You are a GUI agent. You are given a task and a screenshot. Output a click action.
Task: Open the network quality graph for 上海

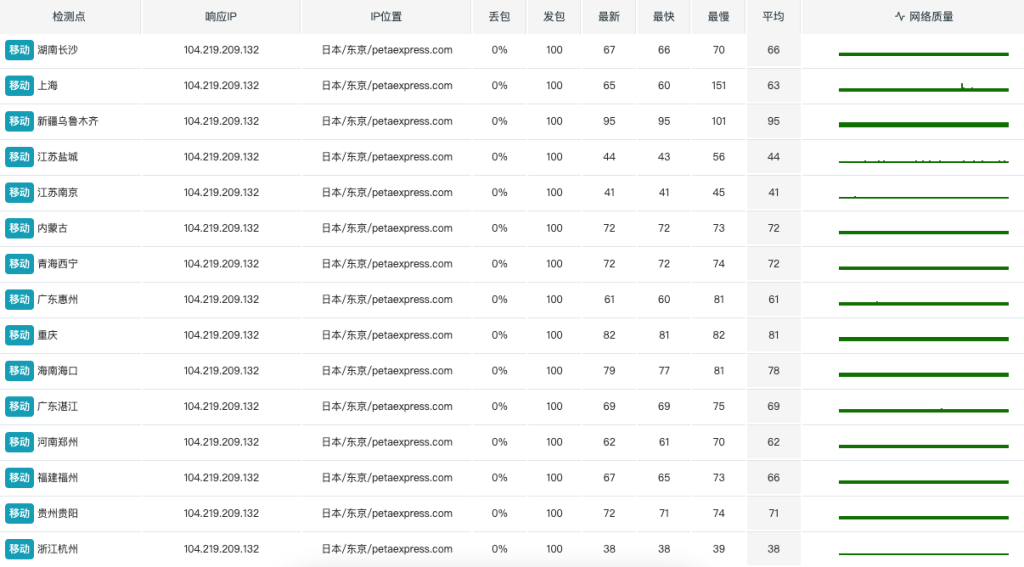923,88
